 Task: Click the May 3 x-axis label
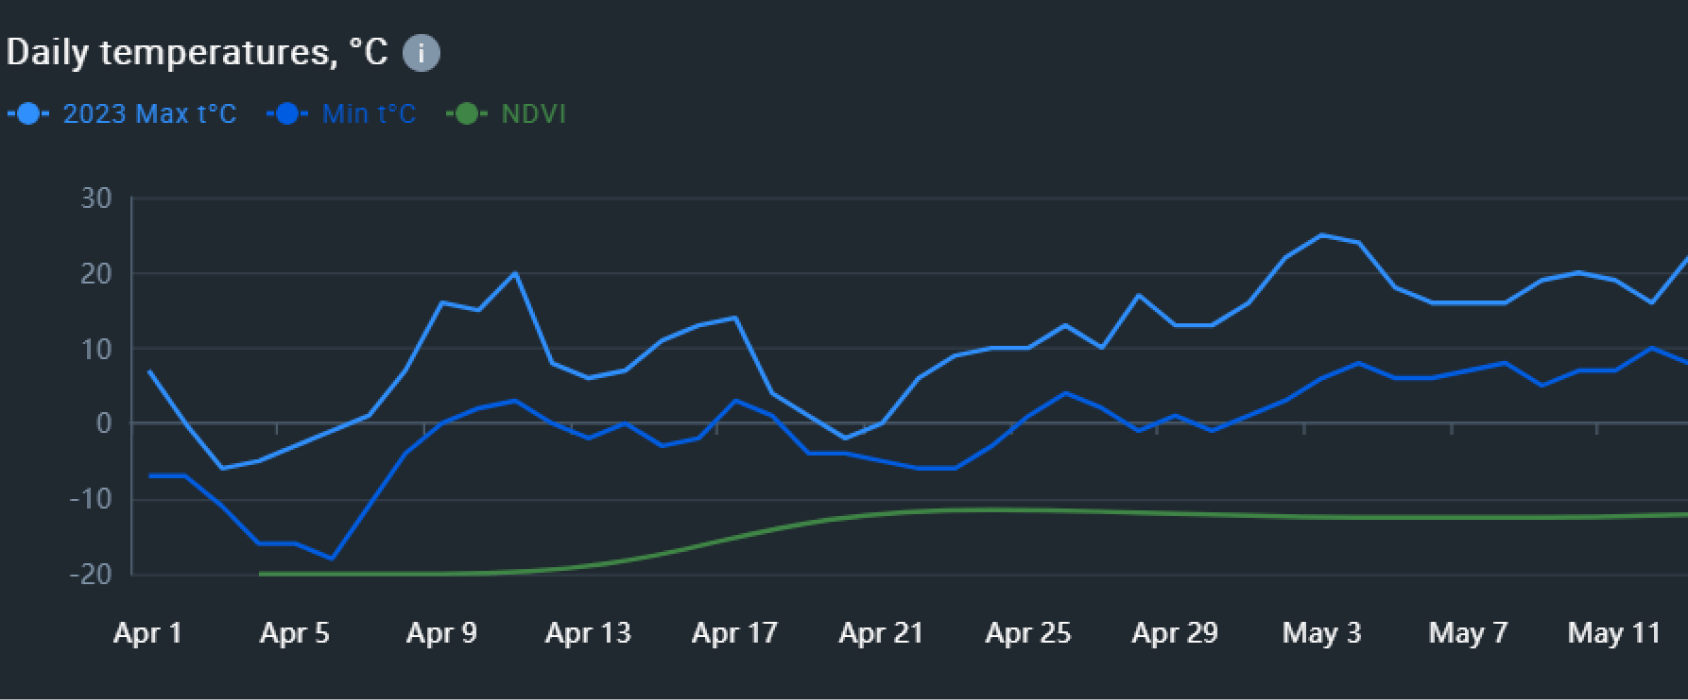(x=1321, y=633)
